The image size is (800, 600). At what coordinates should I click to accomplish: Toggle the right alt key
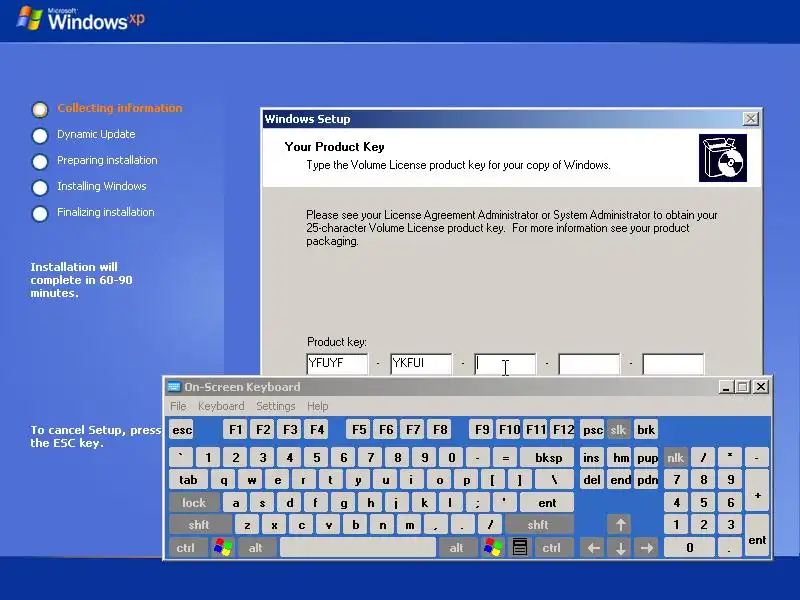[457, 547]
